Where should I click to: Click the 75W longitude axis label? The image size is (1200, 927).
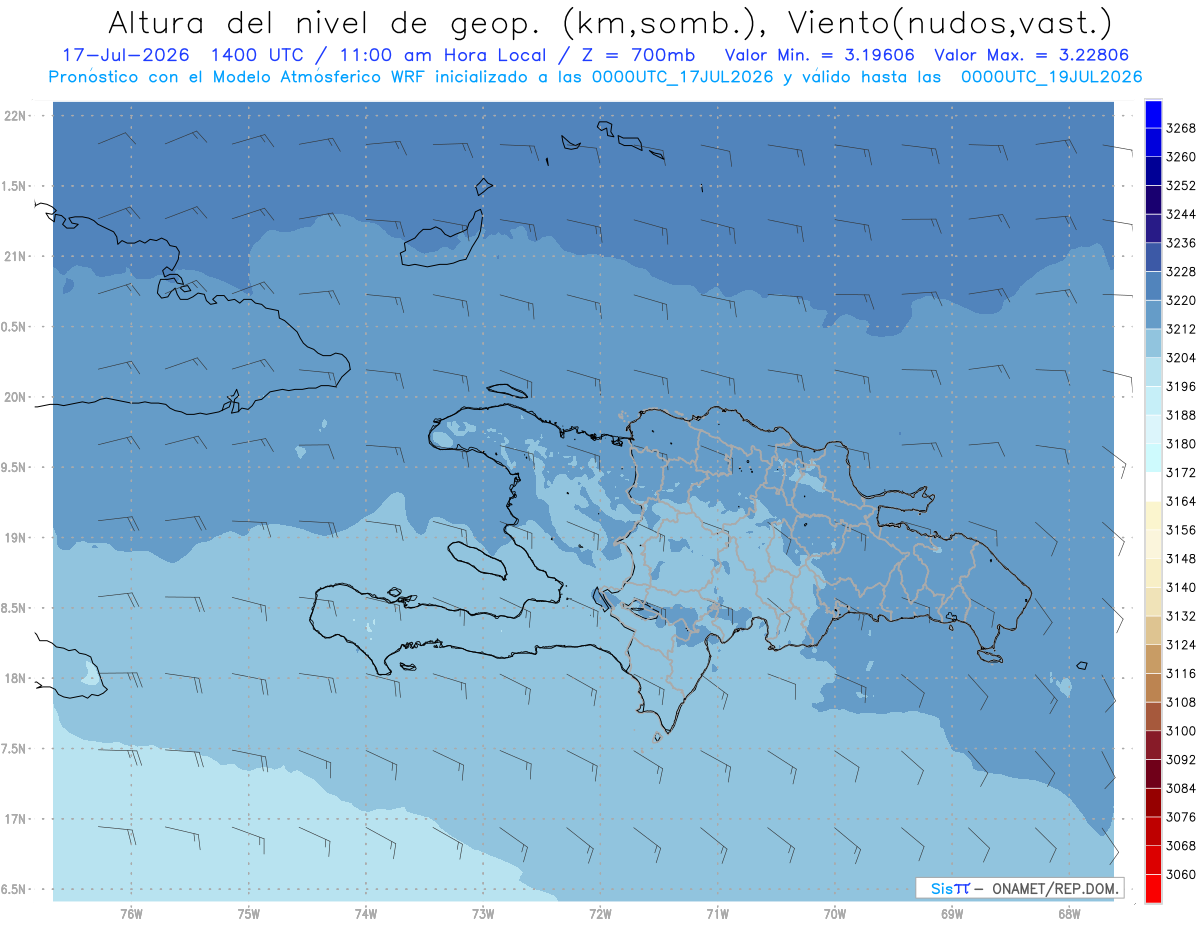point(249,914)
